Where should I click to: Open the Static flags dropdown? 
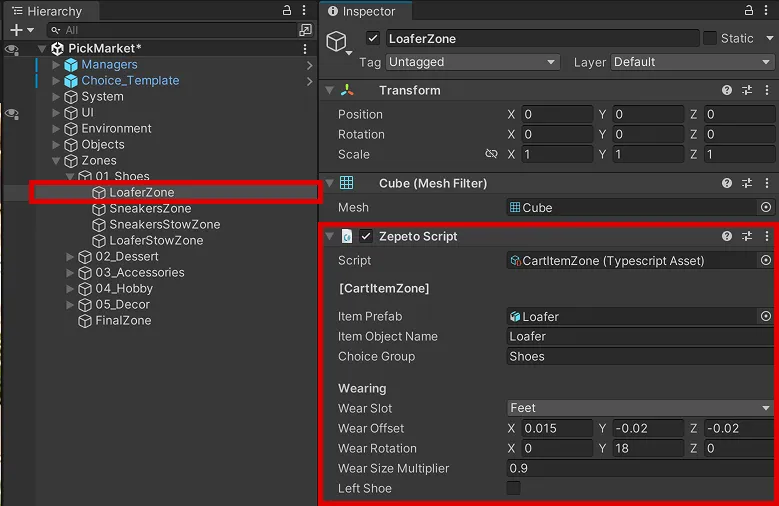pos(770,38)
